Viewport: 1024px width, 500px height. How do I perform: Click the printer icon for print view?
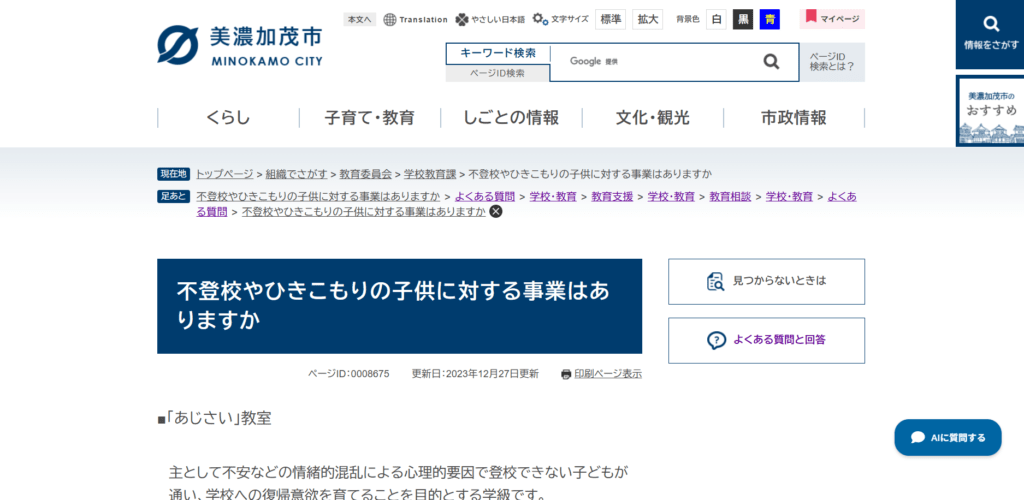566,375
